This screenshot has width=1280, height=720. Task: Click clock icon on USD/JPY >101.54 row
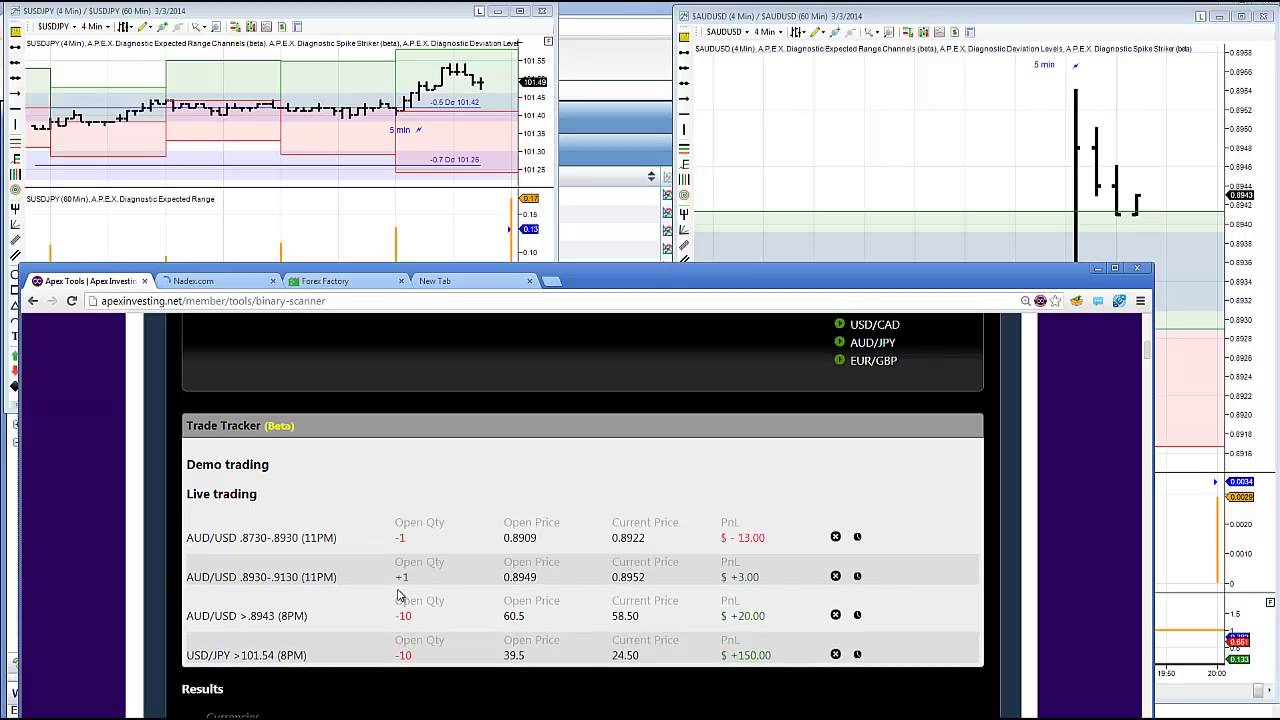[857, 654]
